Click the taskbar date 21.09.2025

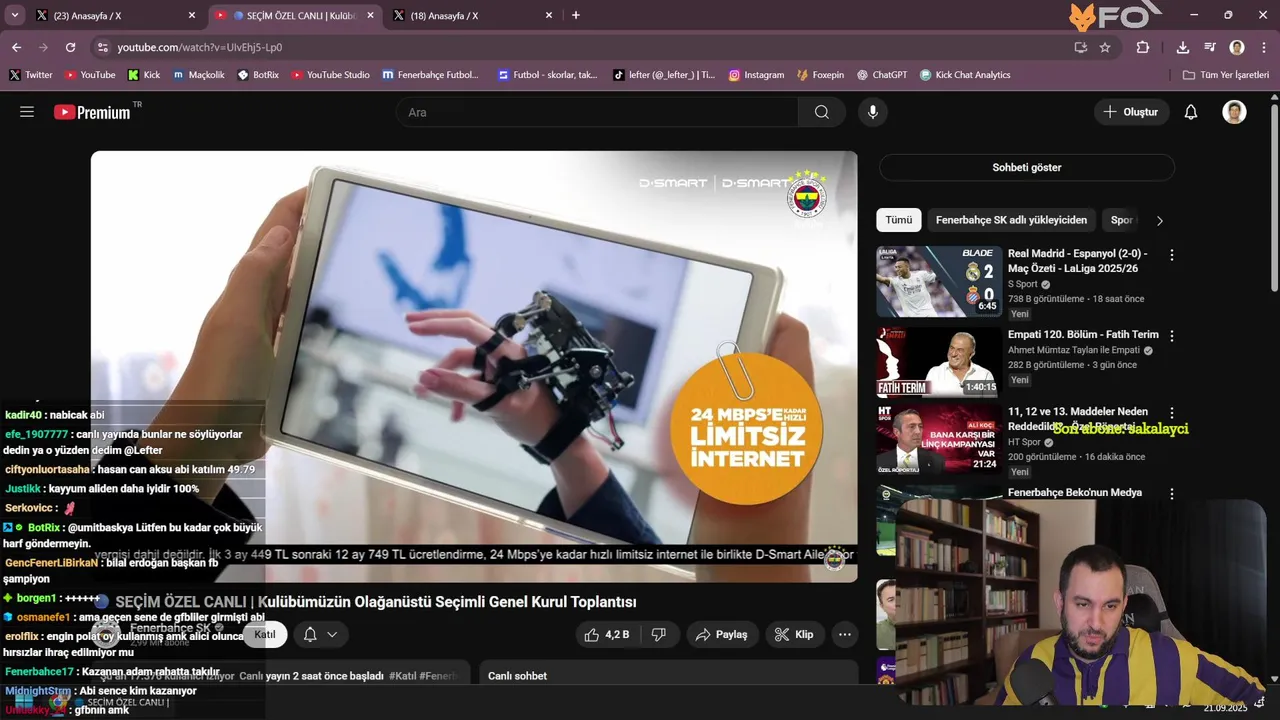click(1226, 708)
